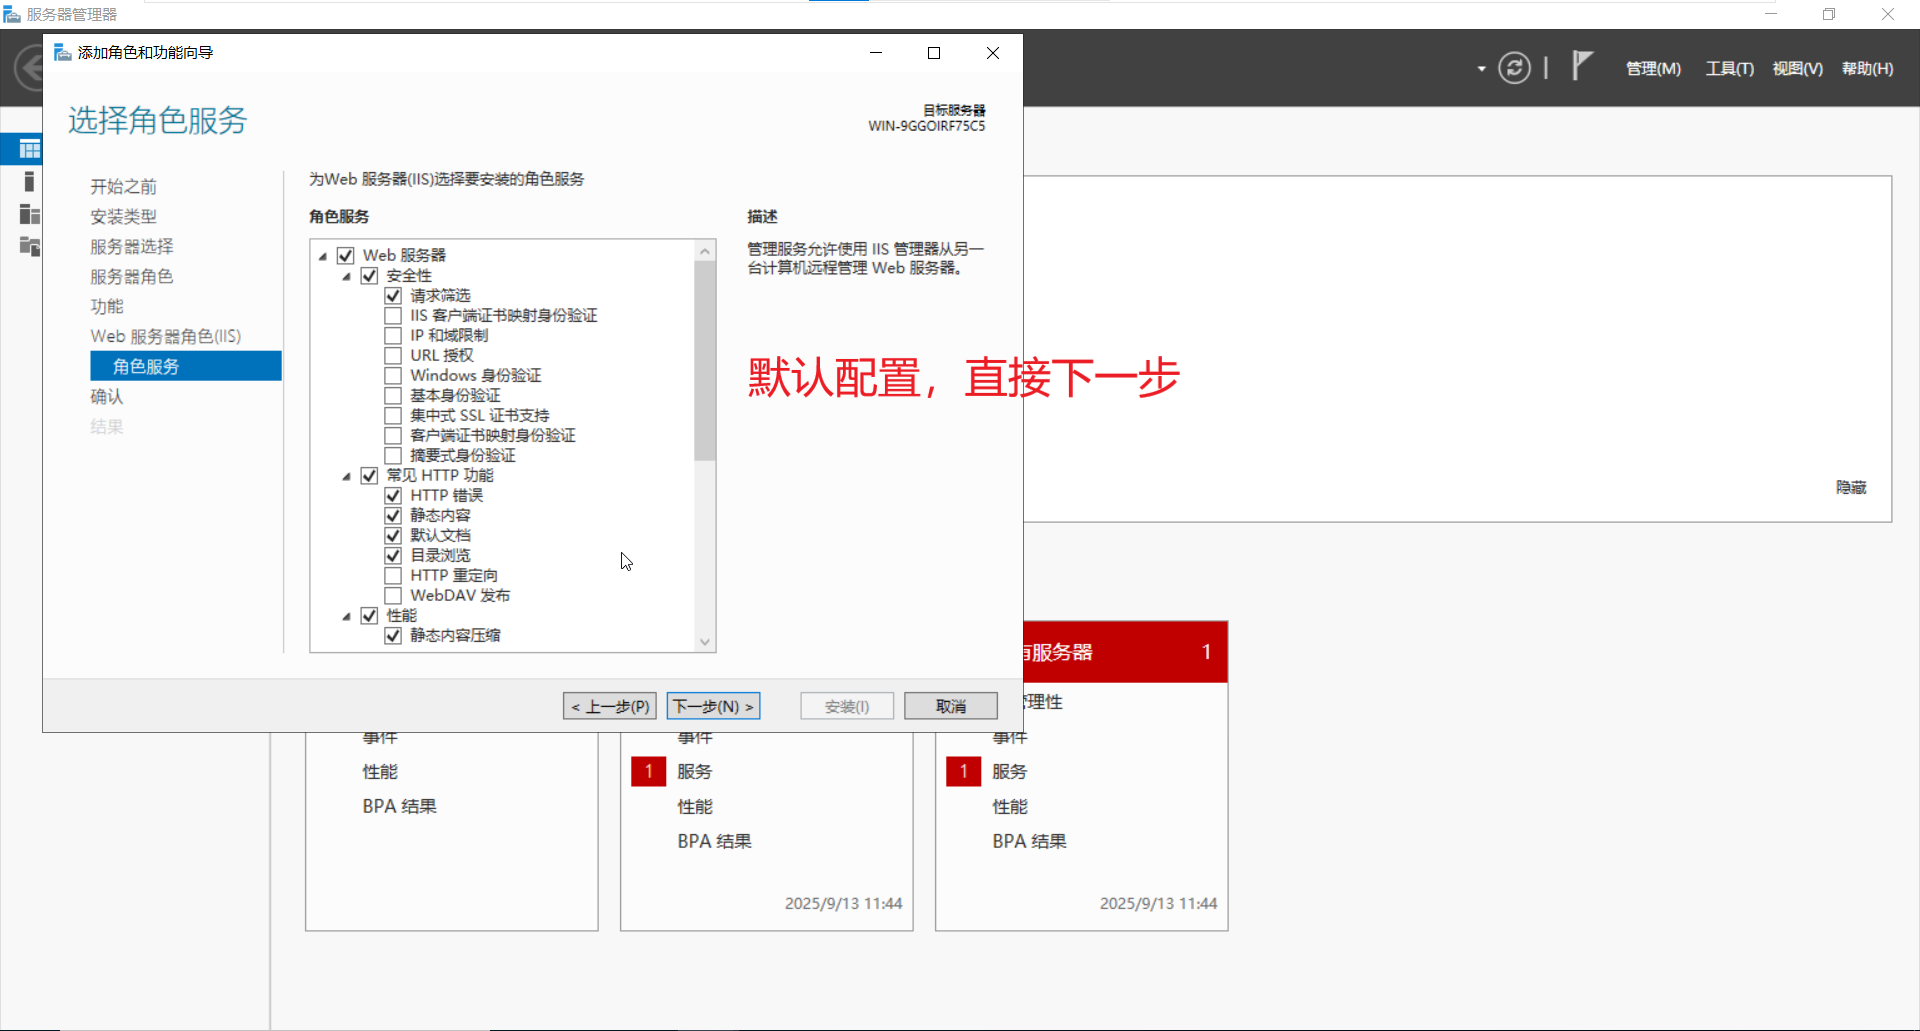Open the Dashboard icon in Server Manager sidebar

tap(28, 148)
